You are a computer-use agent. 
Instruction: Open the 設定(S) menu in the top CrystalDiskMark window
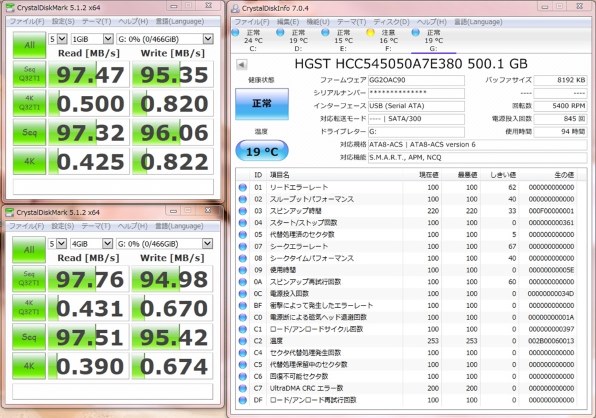coord(63,22)
